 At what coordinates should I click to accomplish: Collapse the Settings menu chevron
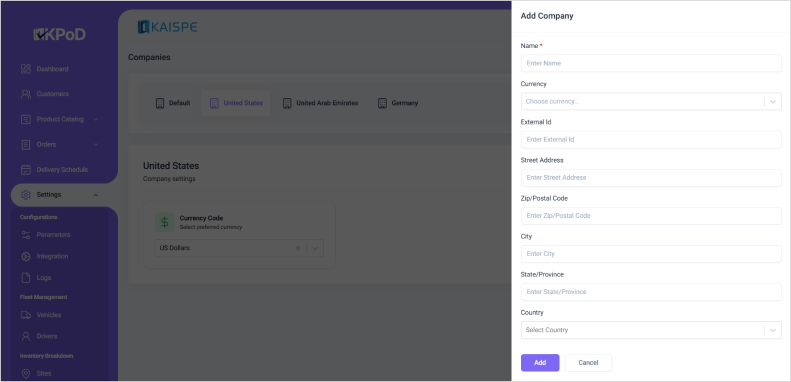click(96, 195)
